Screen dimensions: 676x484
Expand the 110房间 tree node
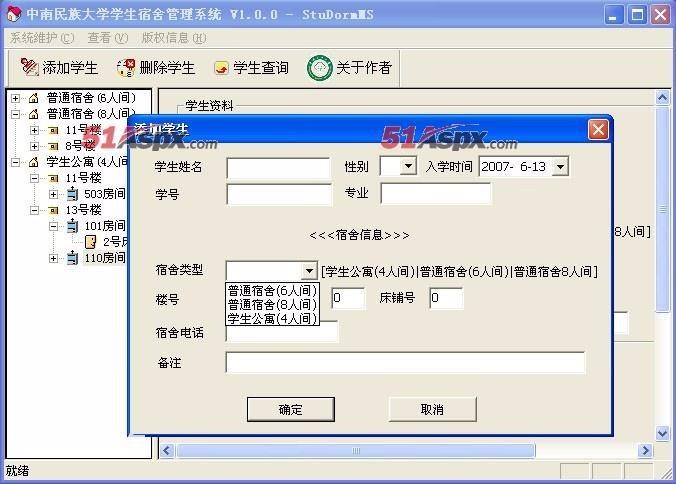[53, 258]
